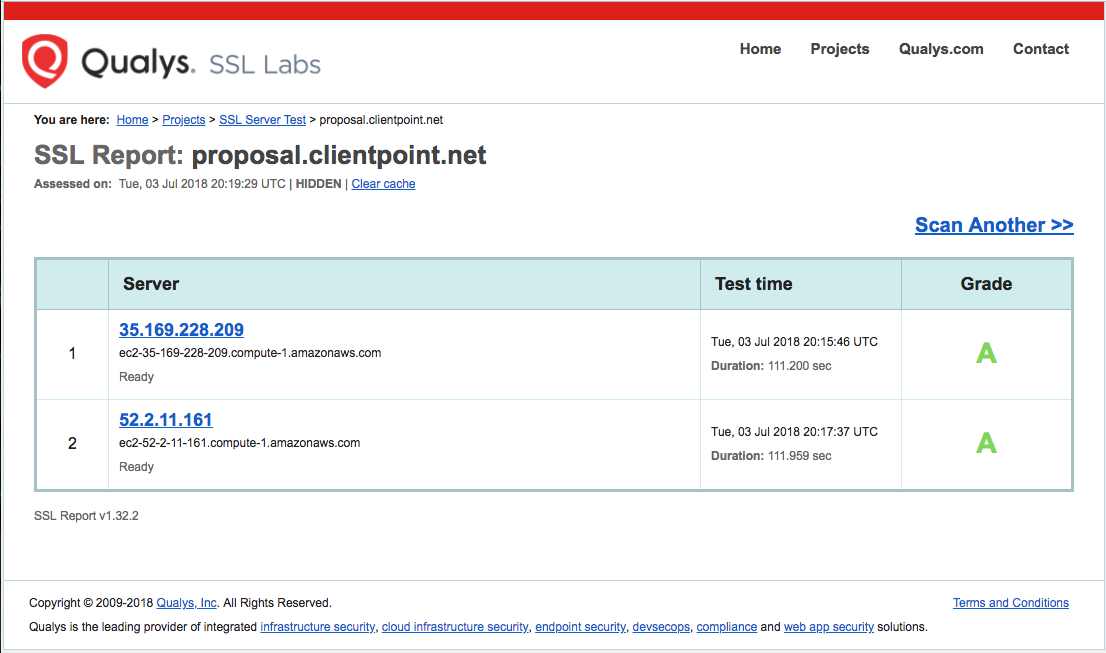Open the report for server 52.2.11.161
The height and width of the screenshot is (653, 1106).
click(x=166, y=420)
